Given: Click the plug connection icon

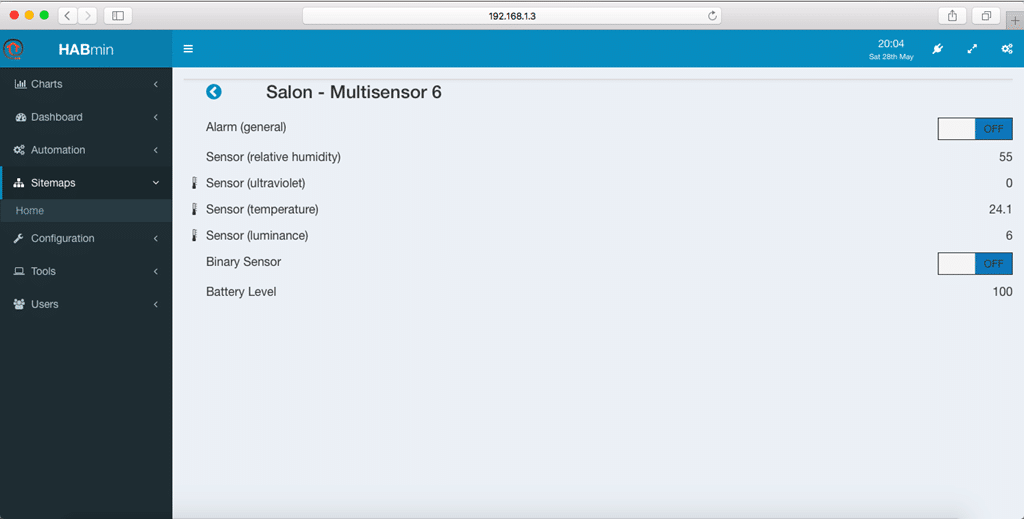Looking at the screenshot, I should pyautogui.click(x=938, y=49).
